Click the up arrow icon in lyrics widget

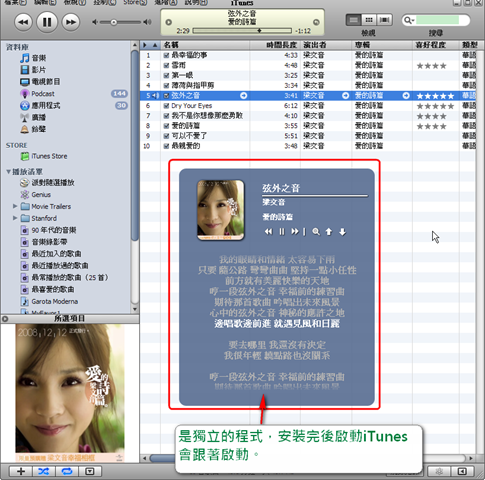(329, 232)
